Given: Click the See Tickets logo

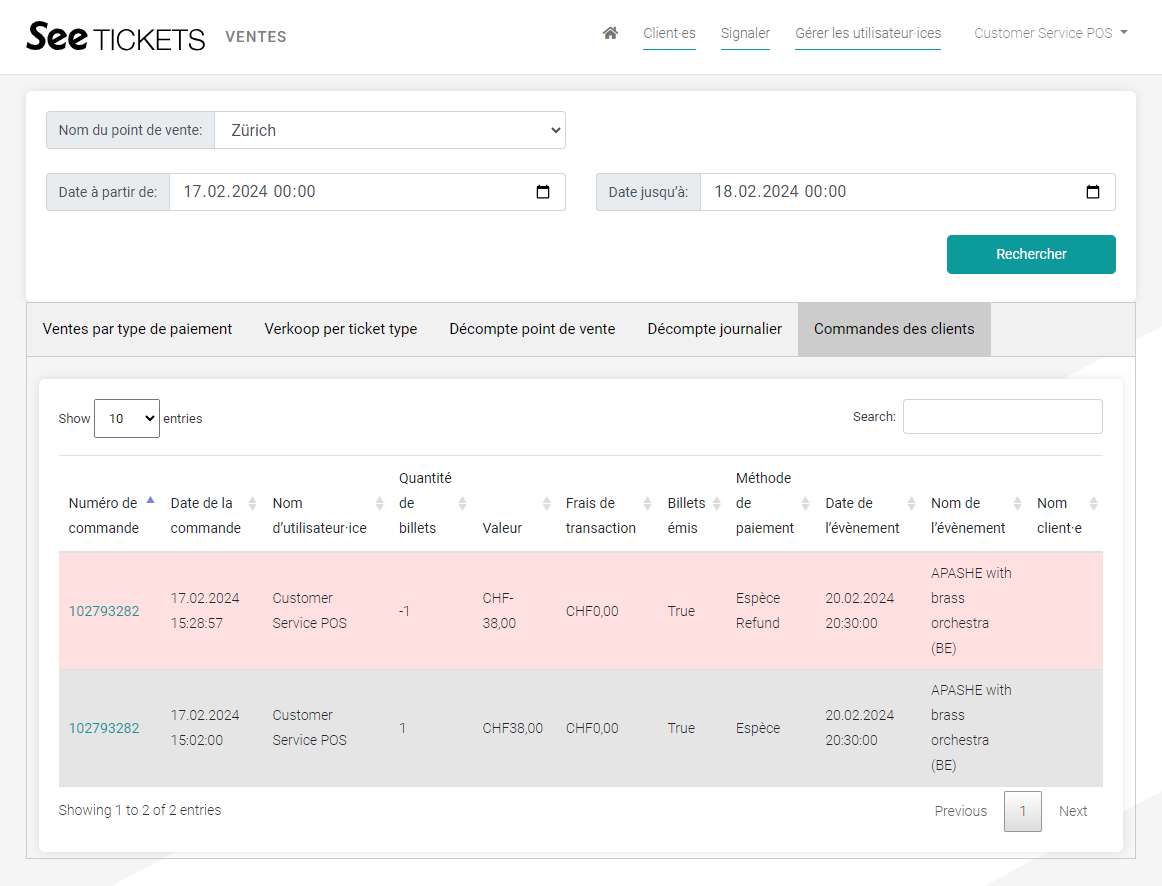Looking at the screenshot, I should coord(116,37).
